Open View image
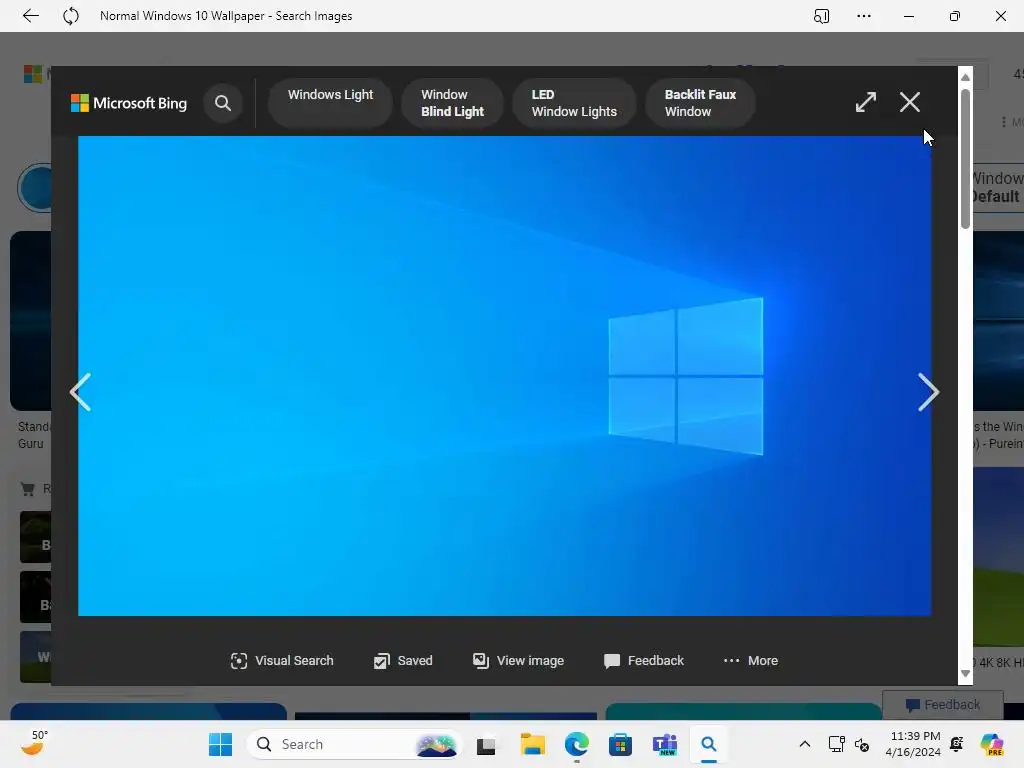1024x768 pixels. [518, 660]
